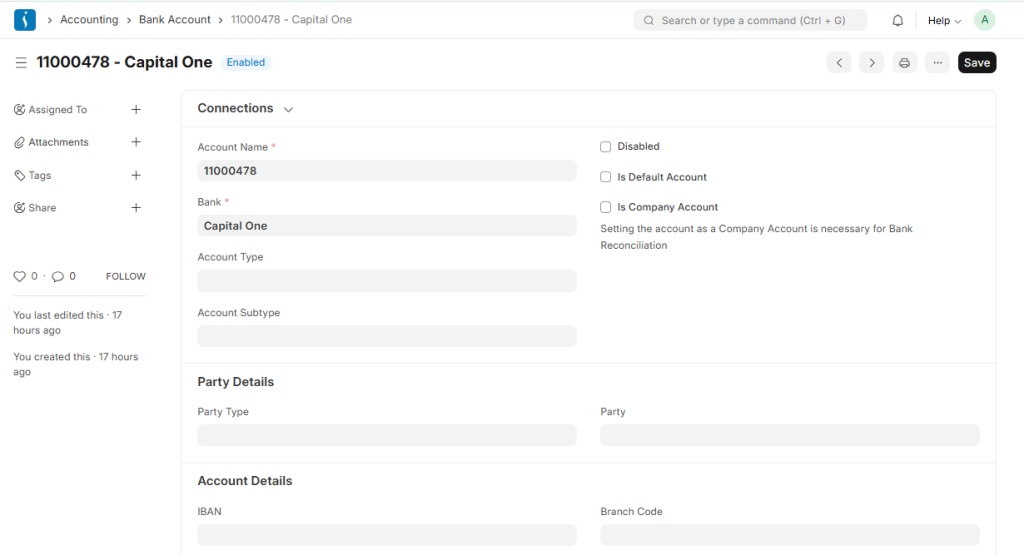Check the Disabled checkbox

click(605, 147)
